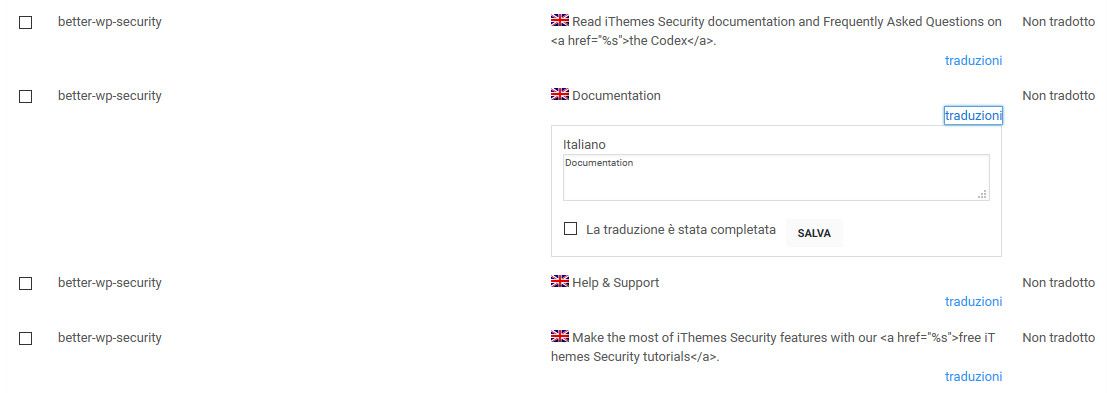Viewport: 1107px width, 393px height.
Task: Click UK flag next to Read iThemes Security documentation
Action: pos(560,20)
